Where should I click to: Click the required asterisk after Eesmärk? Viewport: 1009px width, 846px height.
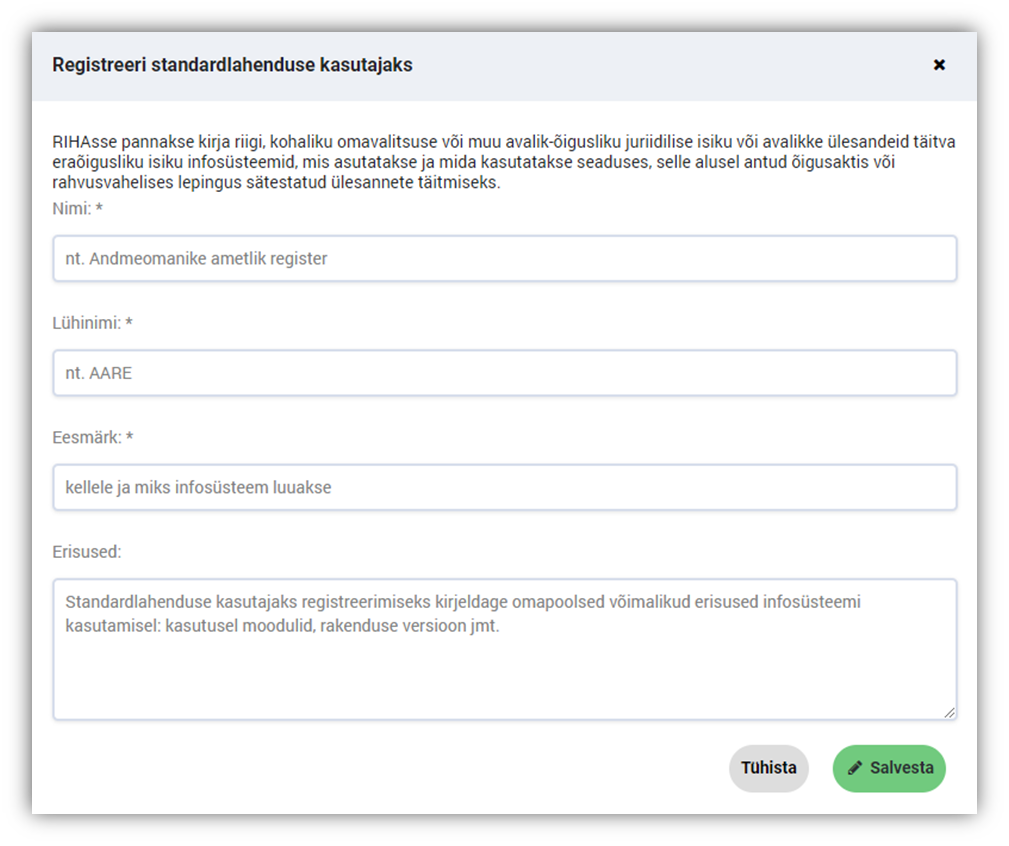(129, 437)
